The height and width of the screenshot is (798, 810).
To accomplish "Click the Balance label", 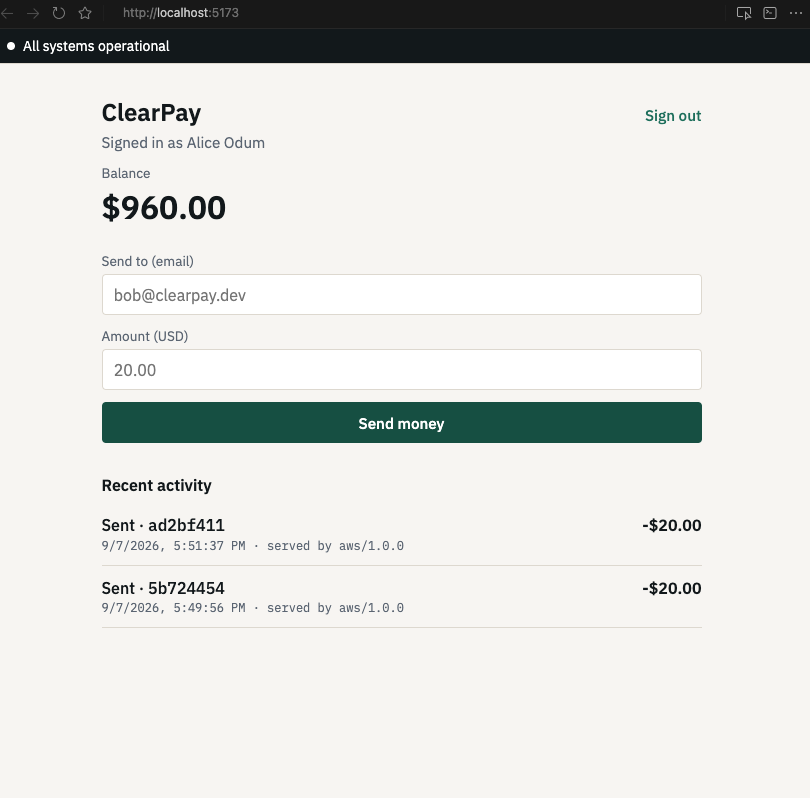I will point(126,174).
